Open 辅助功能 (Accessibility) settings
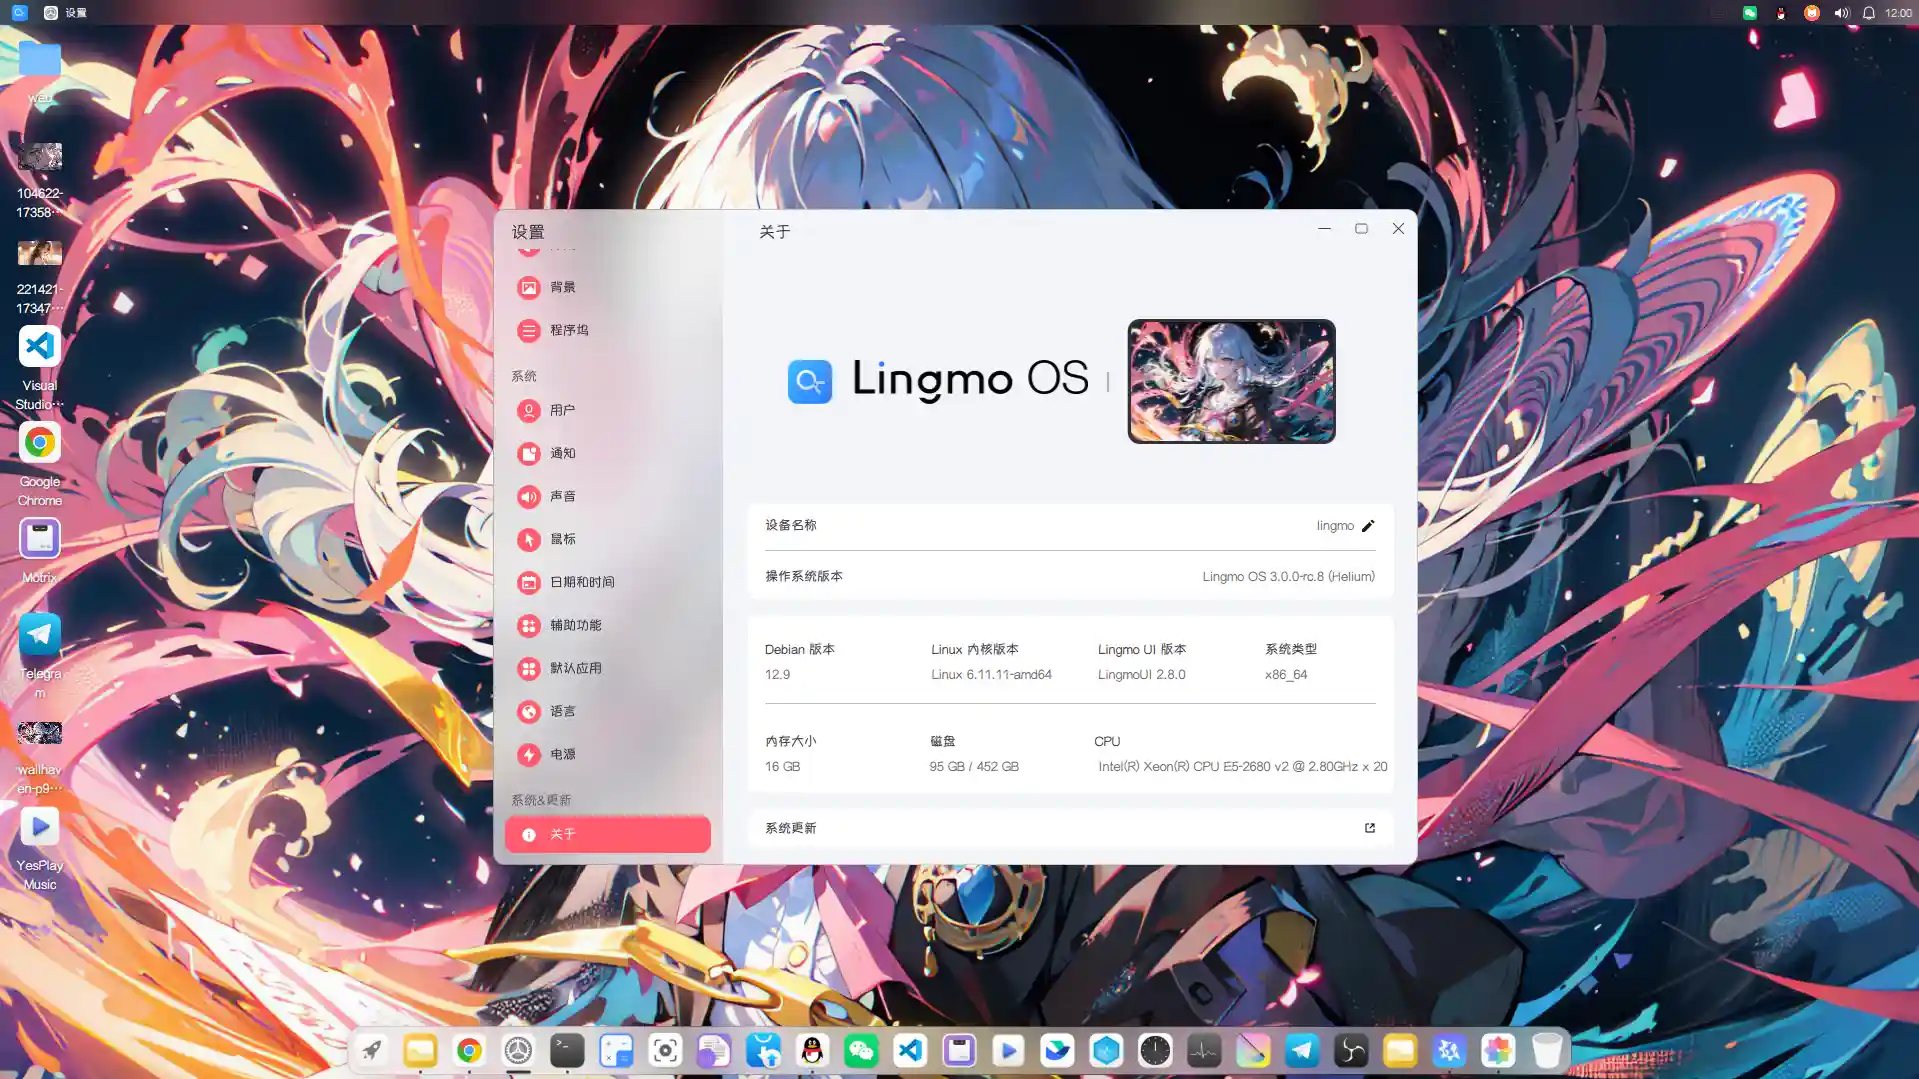The image size is (1919, 1079). [x=575, y=625]
